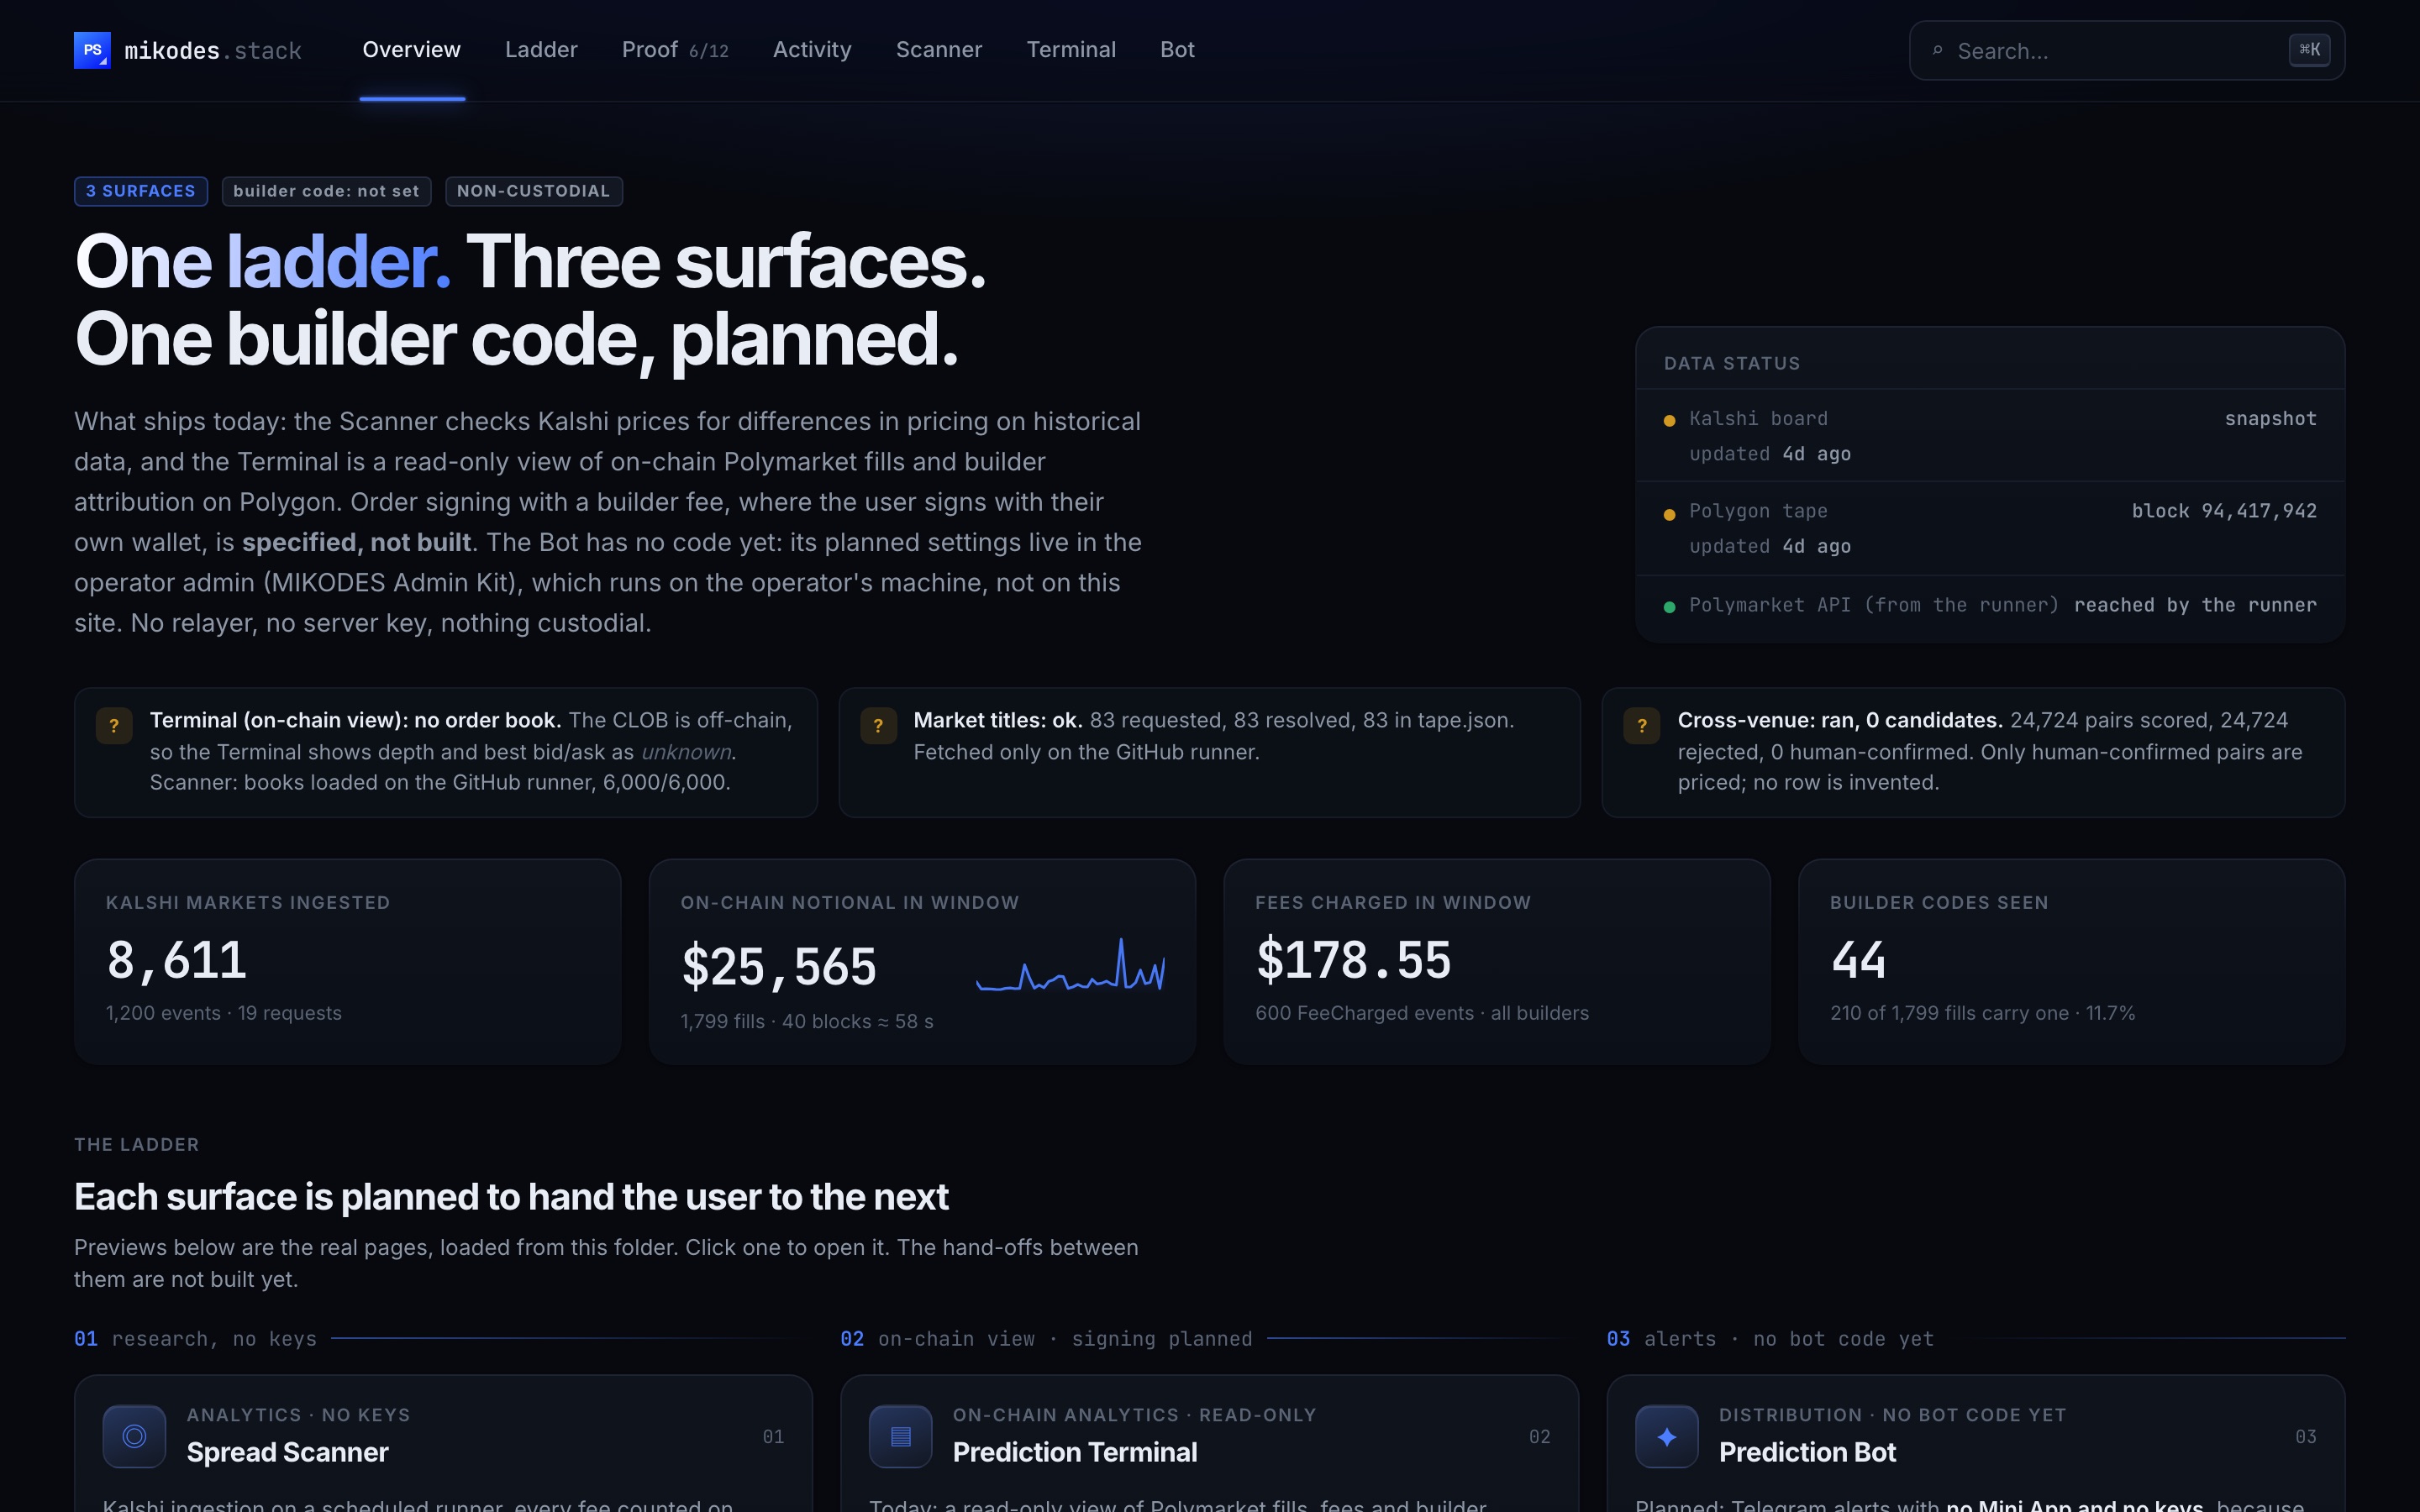The image size is (2420, 1512).
Task: Click the $25,565 notional value
Action: click(x=779, y=967)
